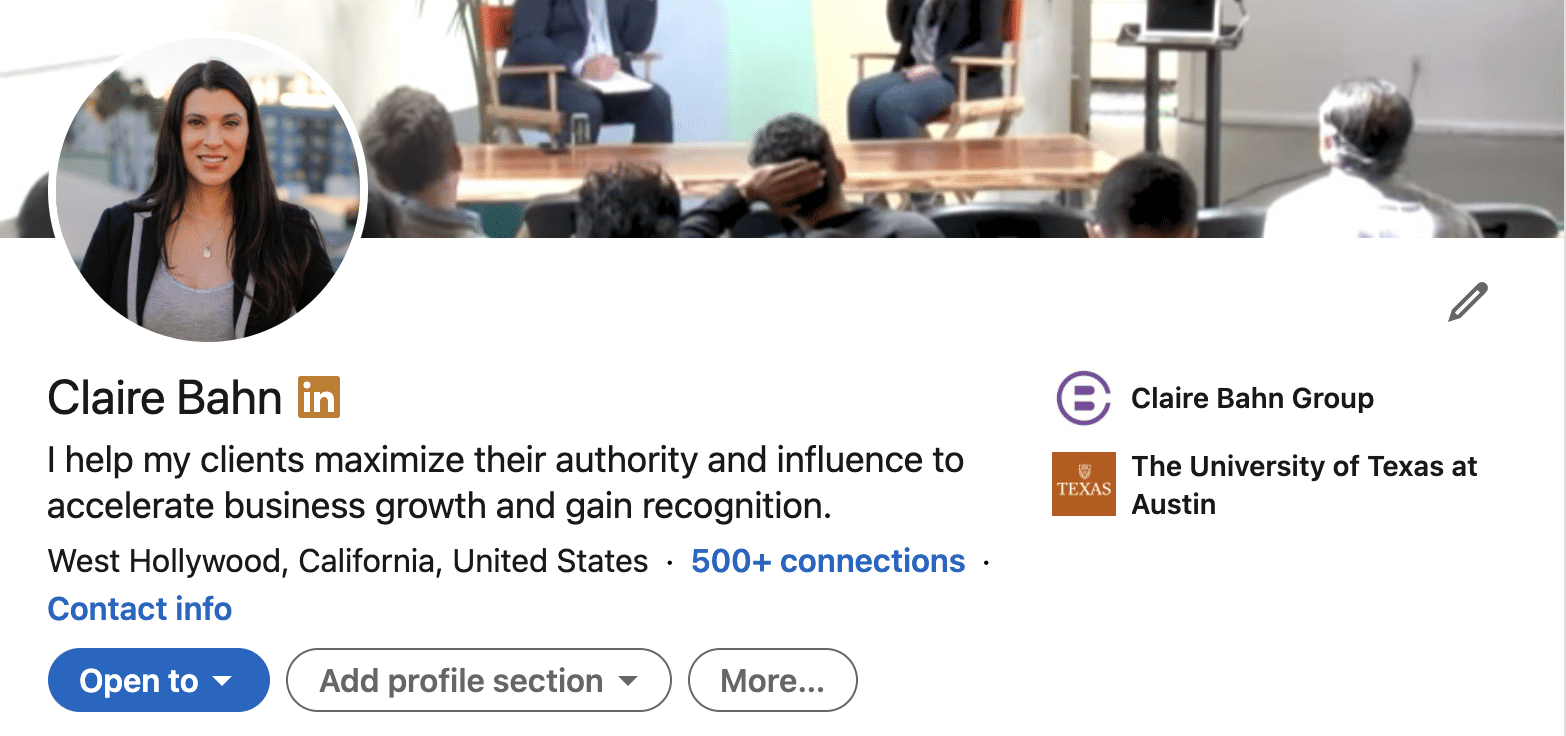Viewport: 1566px width, 736px height.
Task: Expand the Add profile section arrow
Action: click(x=628, y=681)
